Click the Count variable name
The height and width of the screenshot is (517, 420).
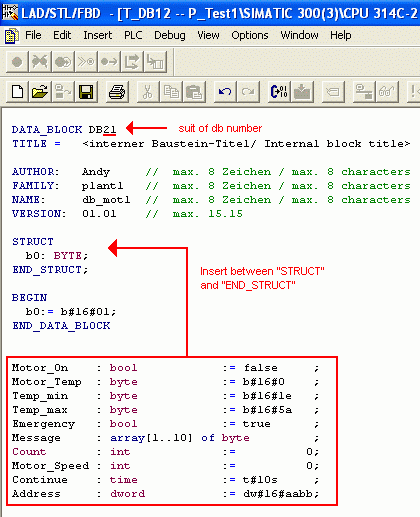pos(29,452)
